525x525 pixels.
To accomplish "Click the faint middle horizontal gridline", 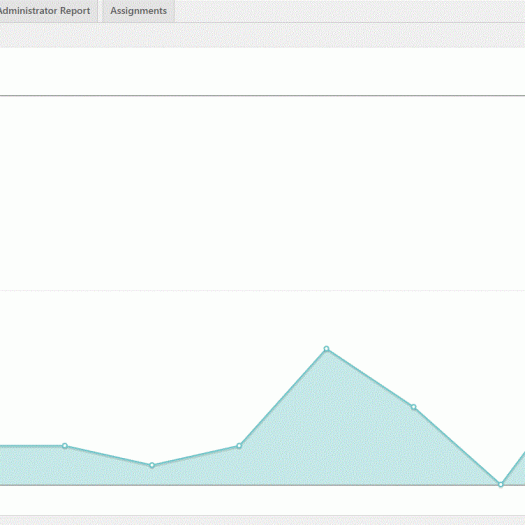I will point(262,290).
